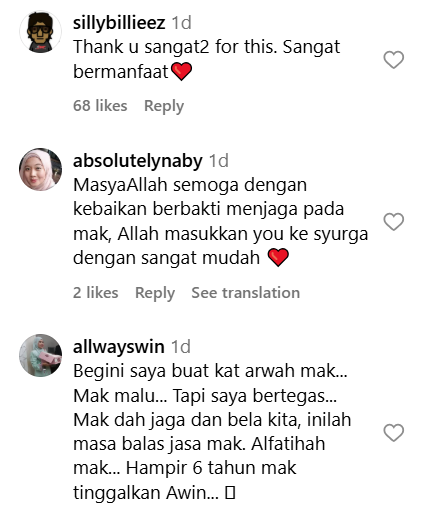Visit the sillybillieez username link
This screenshot has height=507, width=421.
coord(119,23)
